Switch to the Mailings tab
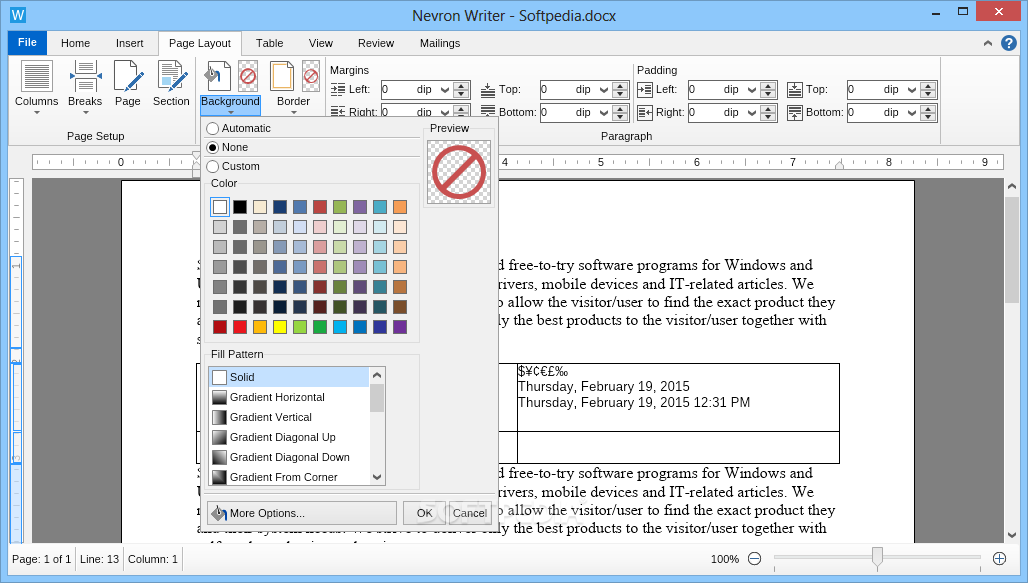This screenshot has height=583, width=1028. [440, 43]
